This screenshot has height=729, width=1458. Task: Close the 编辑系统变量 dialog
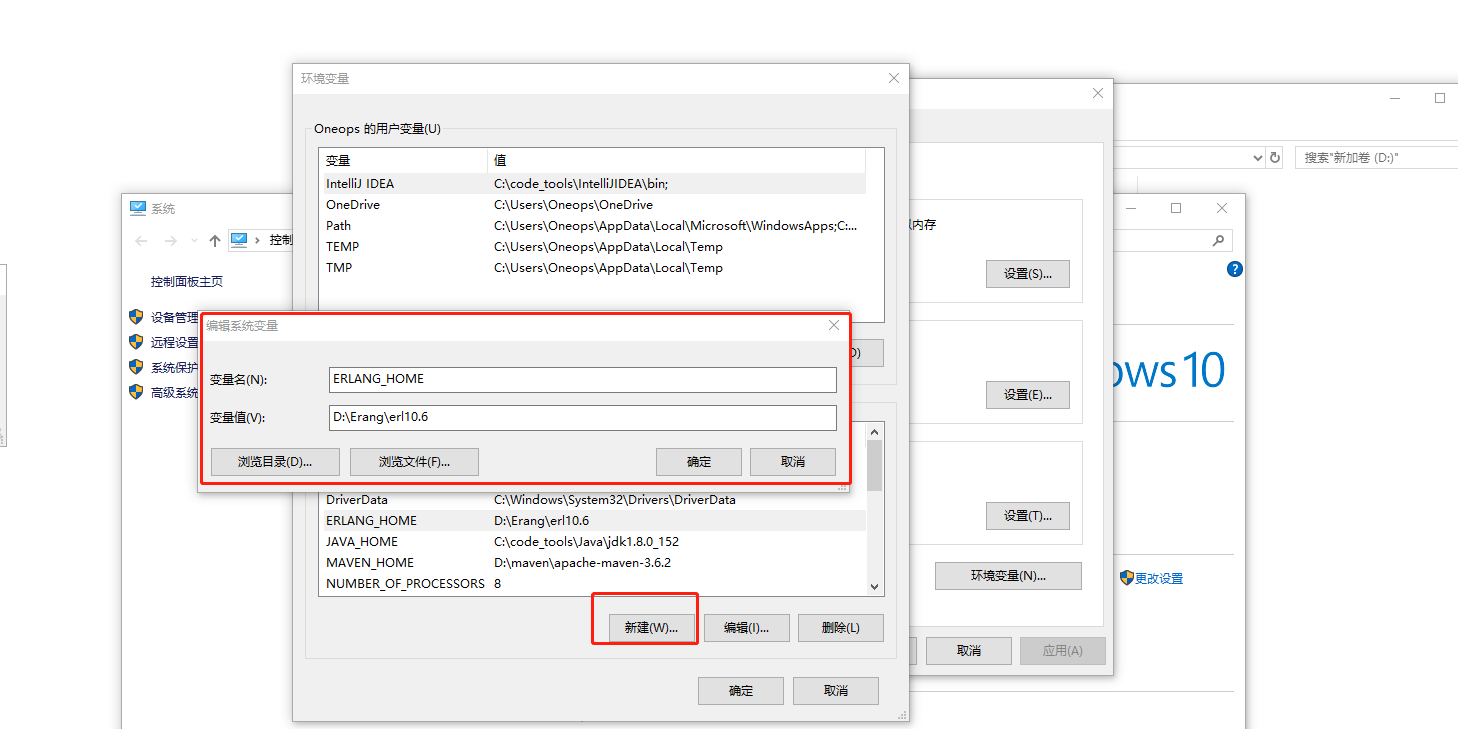[834, 325]
